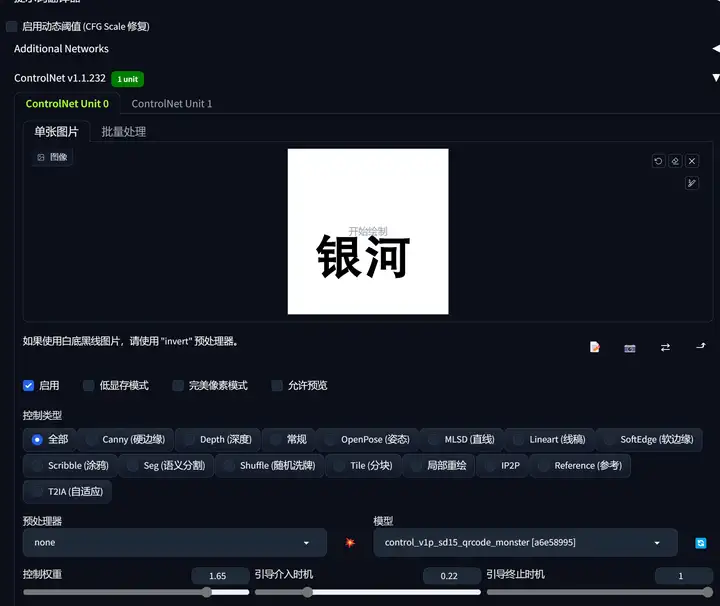Select Shuffle (随机洗牌) control type
Screen dimensions: 720x606
coord(270,466)
